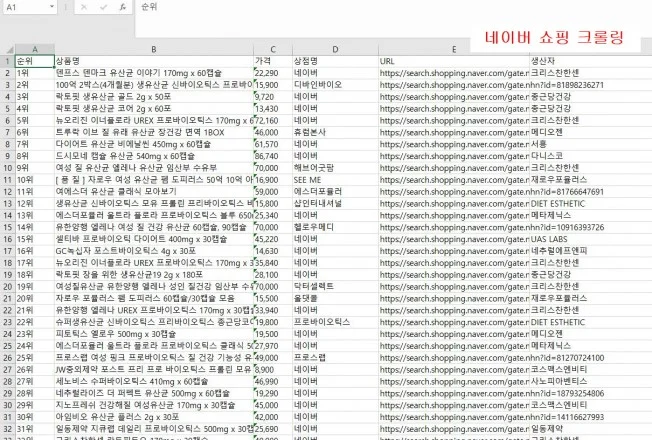Click the URL ending in id=10916393726

coord(491,227)
